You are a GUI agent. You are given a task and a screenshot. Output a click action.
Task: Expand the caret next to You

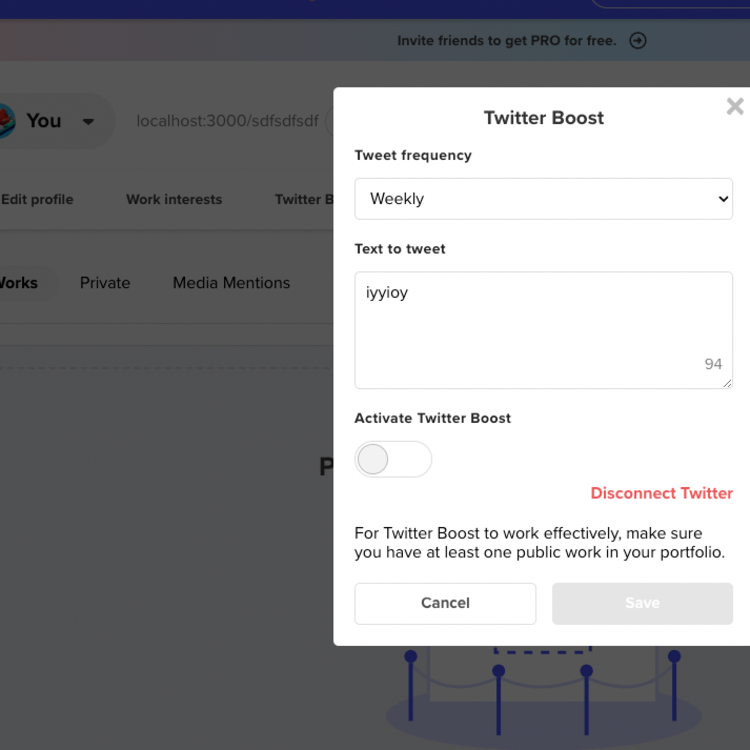point(88,122)
